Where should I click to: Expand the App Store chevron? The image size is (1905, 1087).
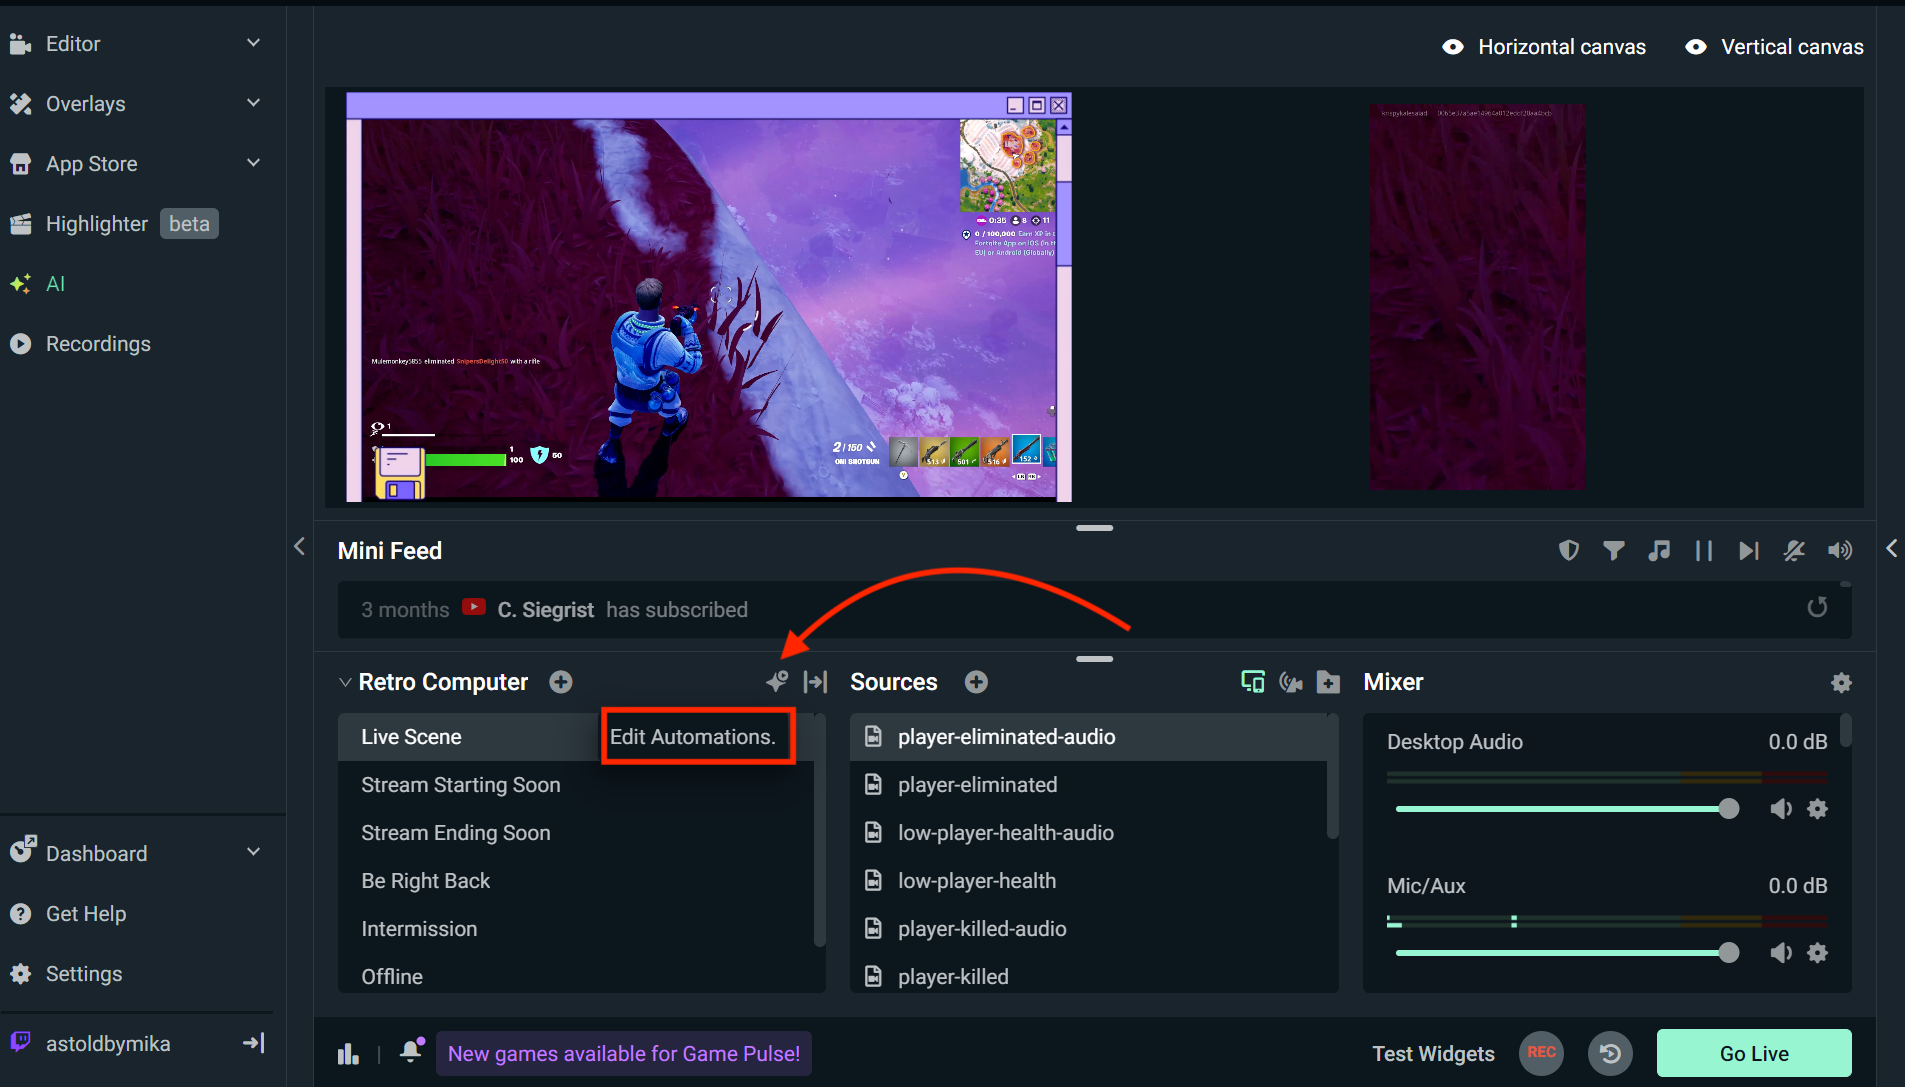[253, 163]
